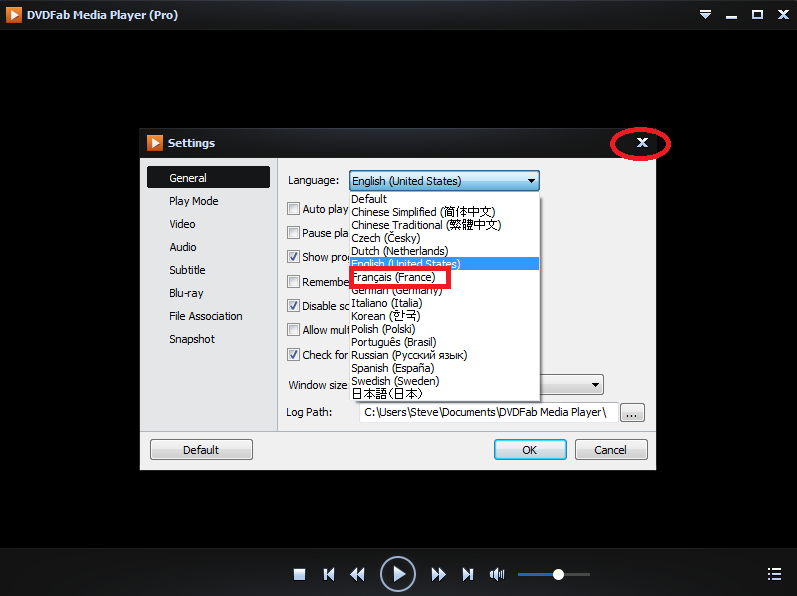Toggle the Remember checkbox
Screen dimensions: 797x596
293,281
